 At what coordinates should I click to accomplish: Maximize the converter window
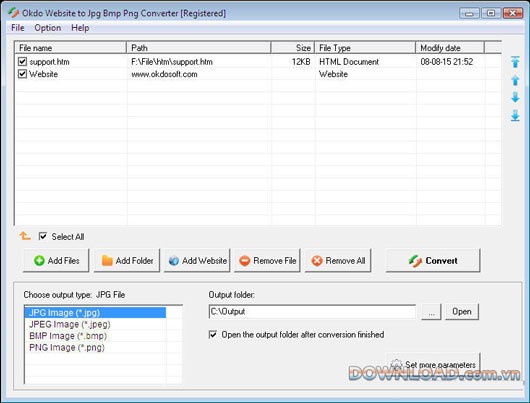tap(491, 13)
